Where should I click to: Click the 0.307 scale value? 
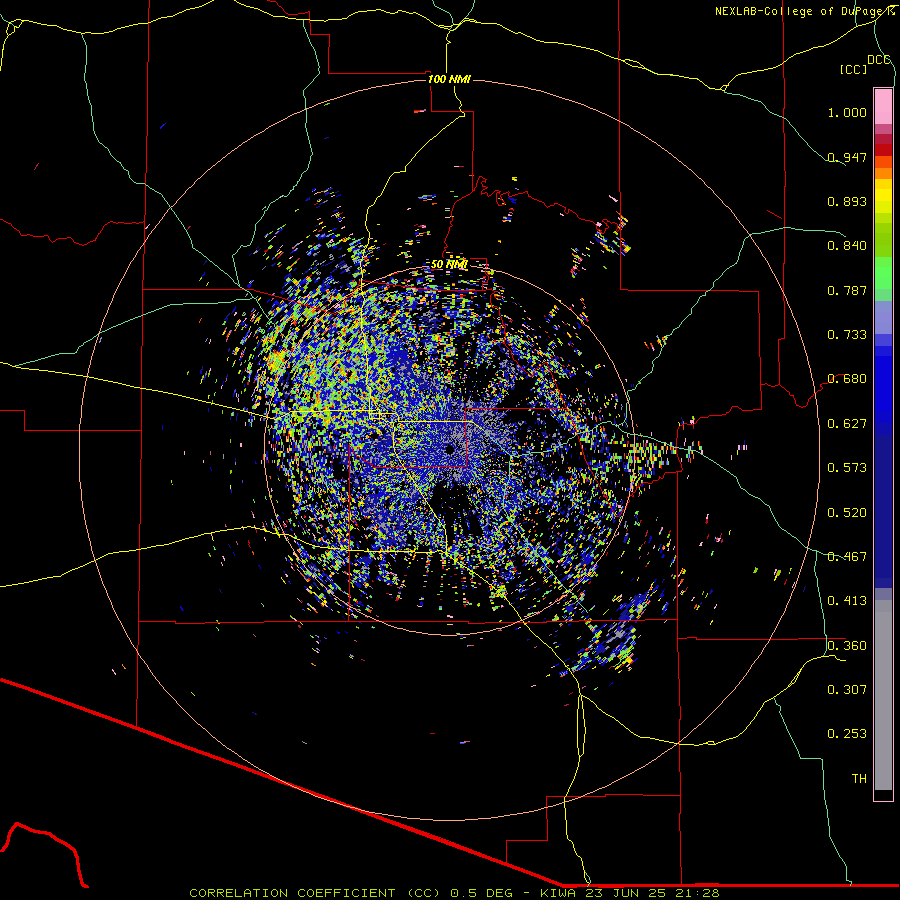click(847, 690)
